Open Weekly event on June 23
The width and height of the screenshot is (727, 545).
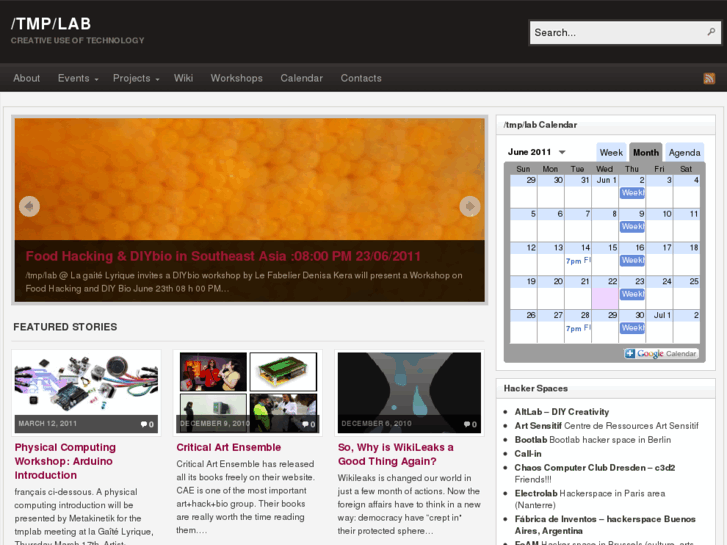632,294
